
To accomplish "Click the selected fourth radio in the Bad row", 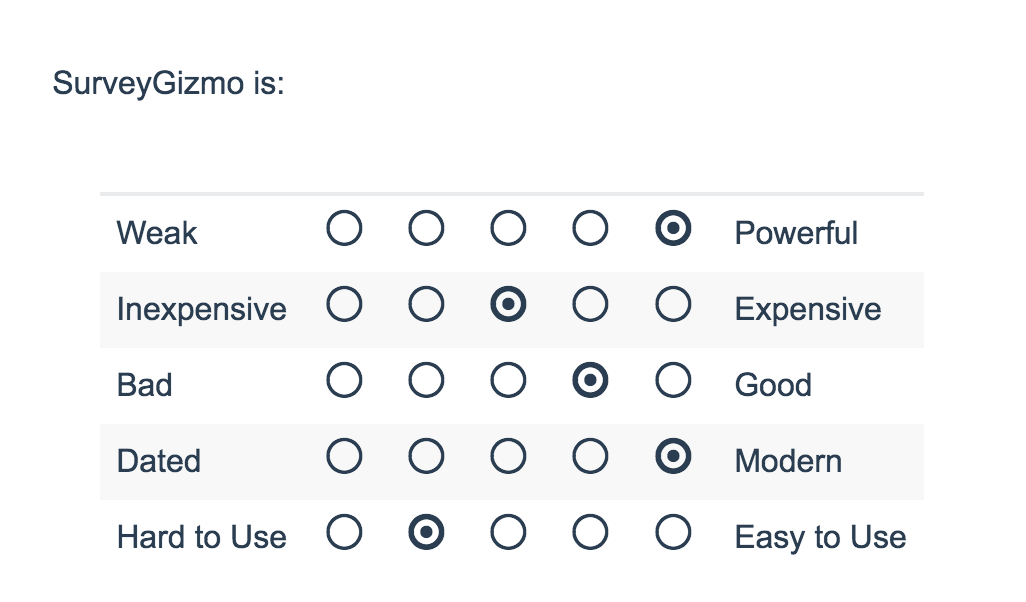I will pyautogui.click(x=590, y=381).
